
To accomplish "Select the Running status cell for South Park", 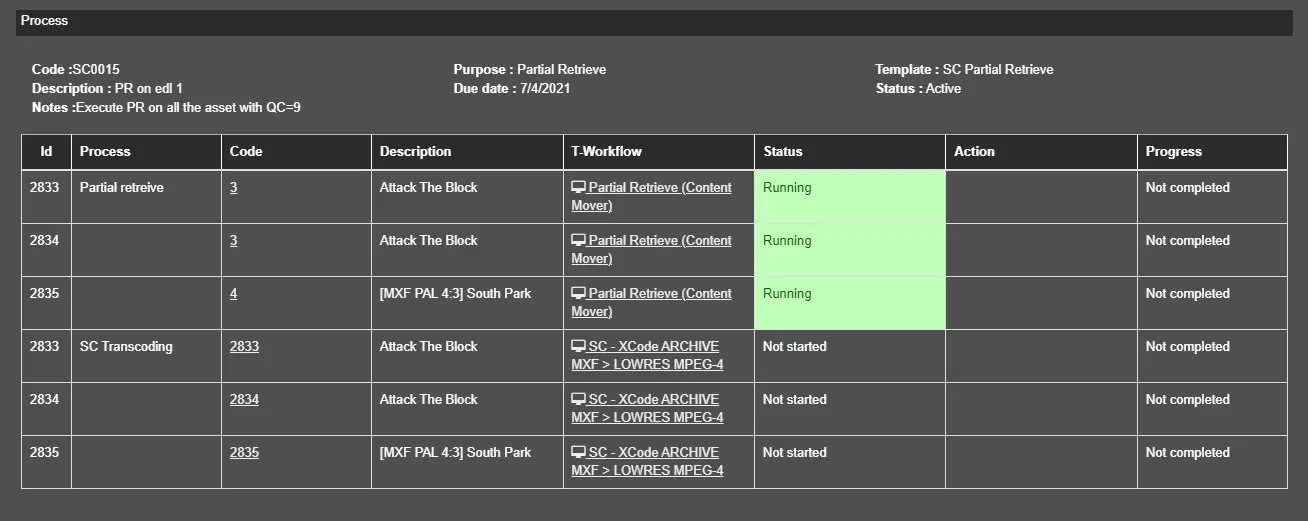I will click(x=849, y=303).
